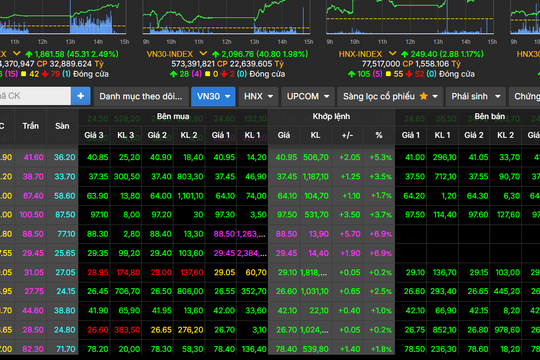Viewport: 540px width, 360px height.
Task: Expand the UPCOM tab dropdown arrow
Action: [326, 97]
